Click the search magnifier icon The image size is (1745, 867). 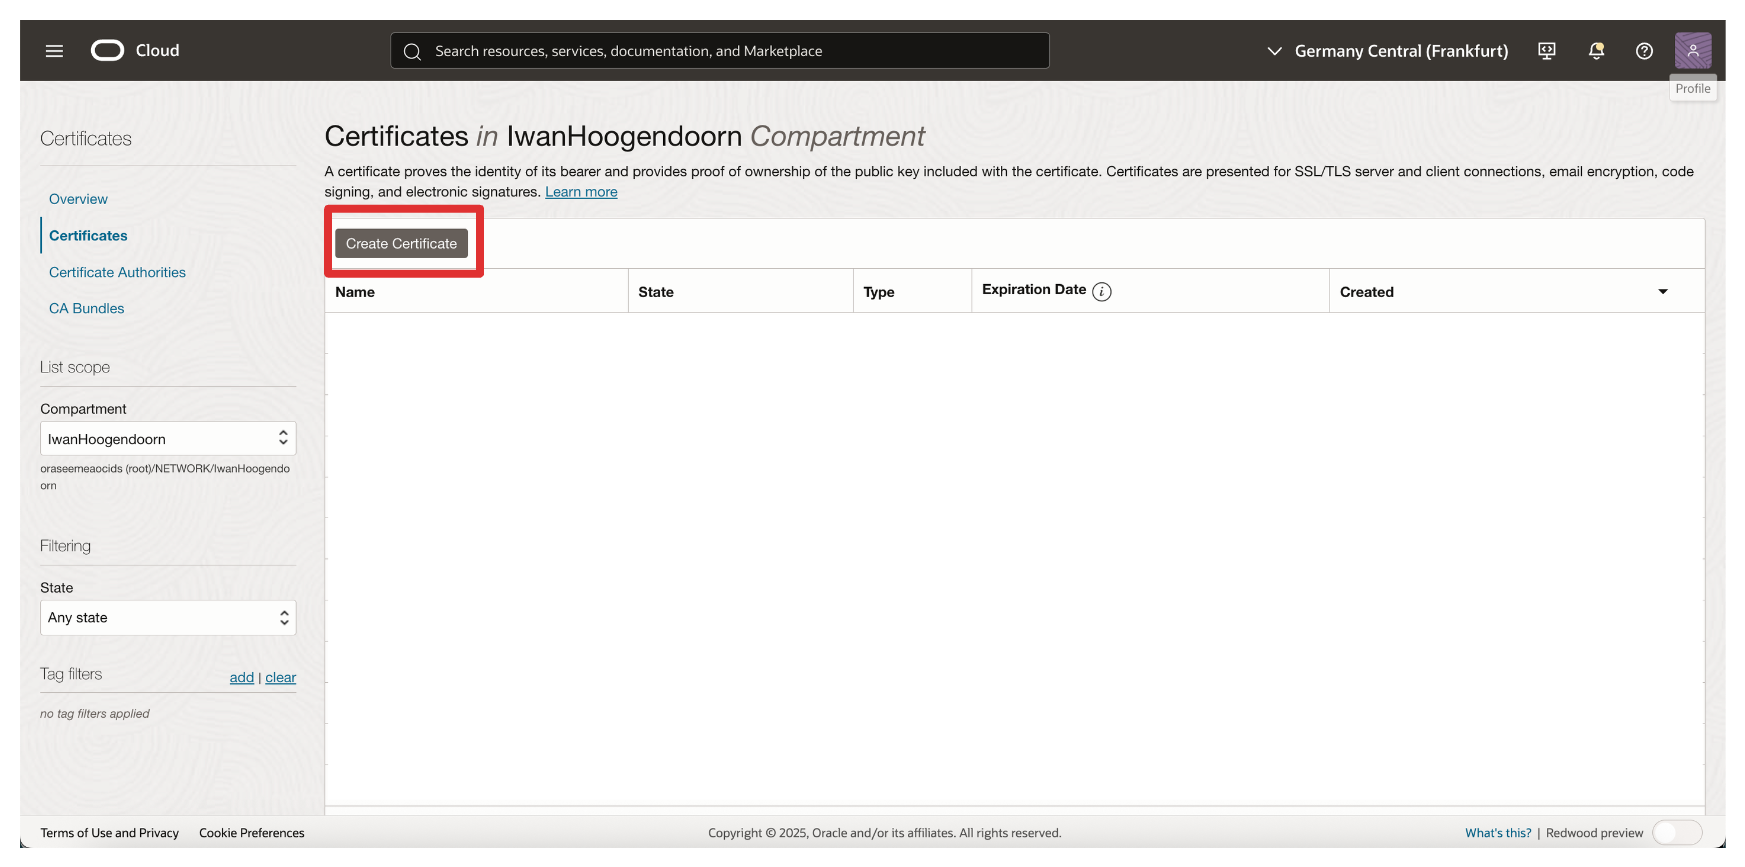[412, 52]
